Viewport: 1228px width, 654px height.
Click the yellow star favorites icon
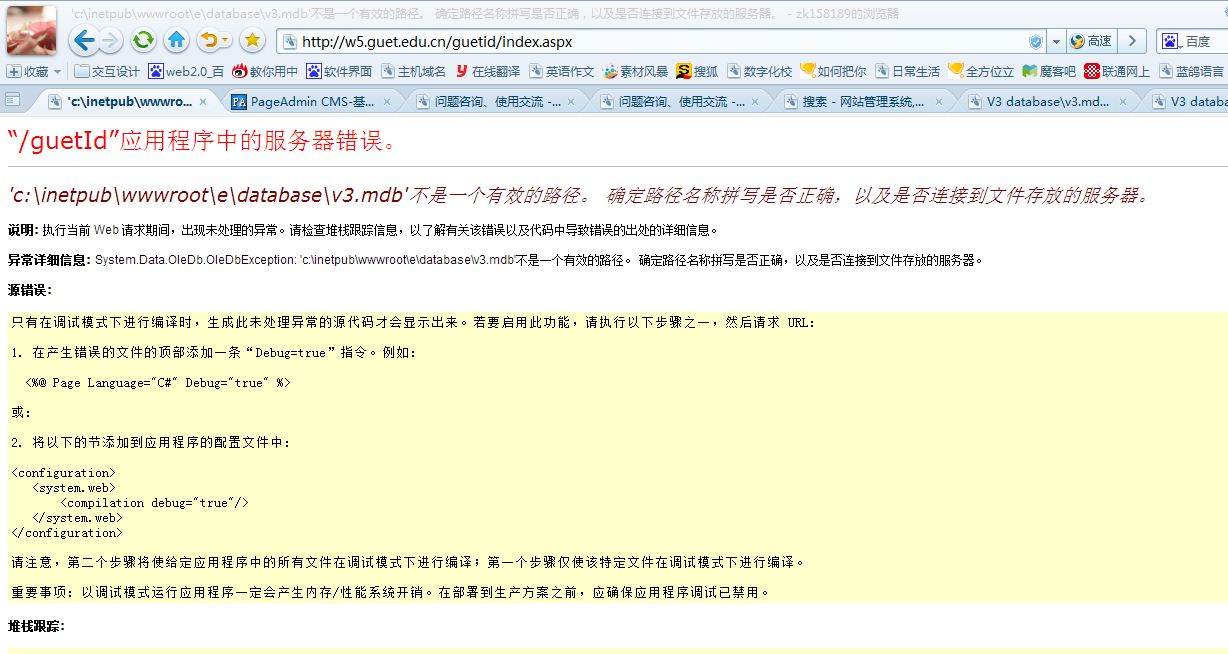(252, 41)
